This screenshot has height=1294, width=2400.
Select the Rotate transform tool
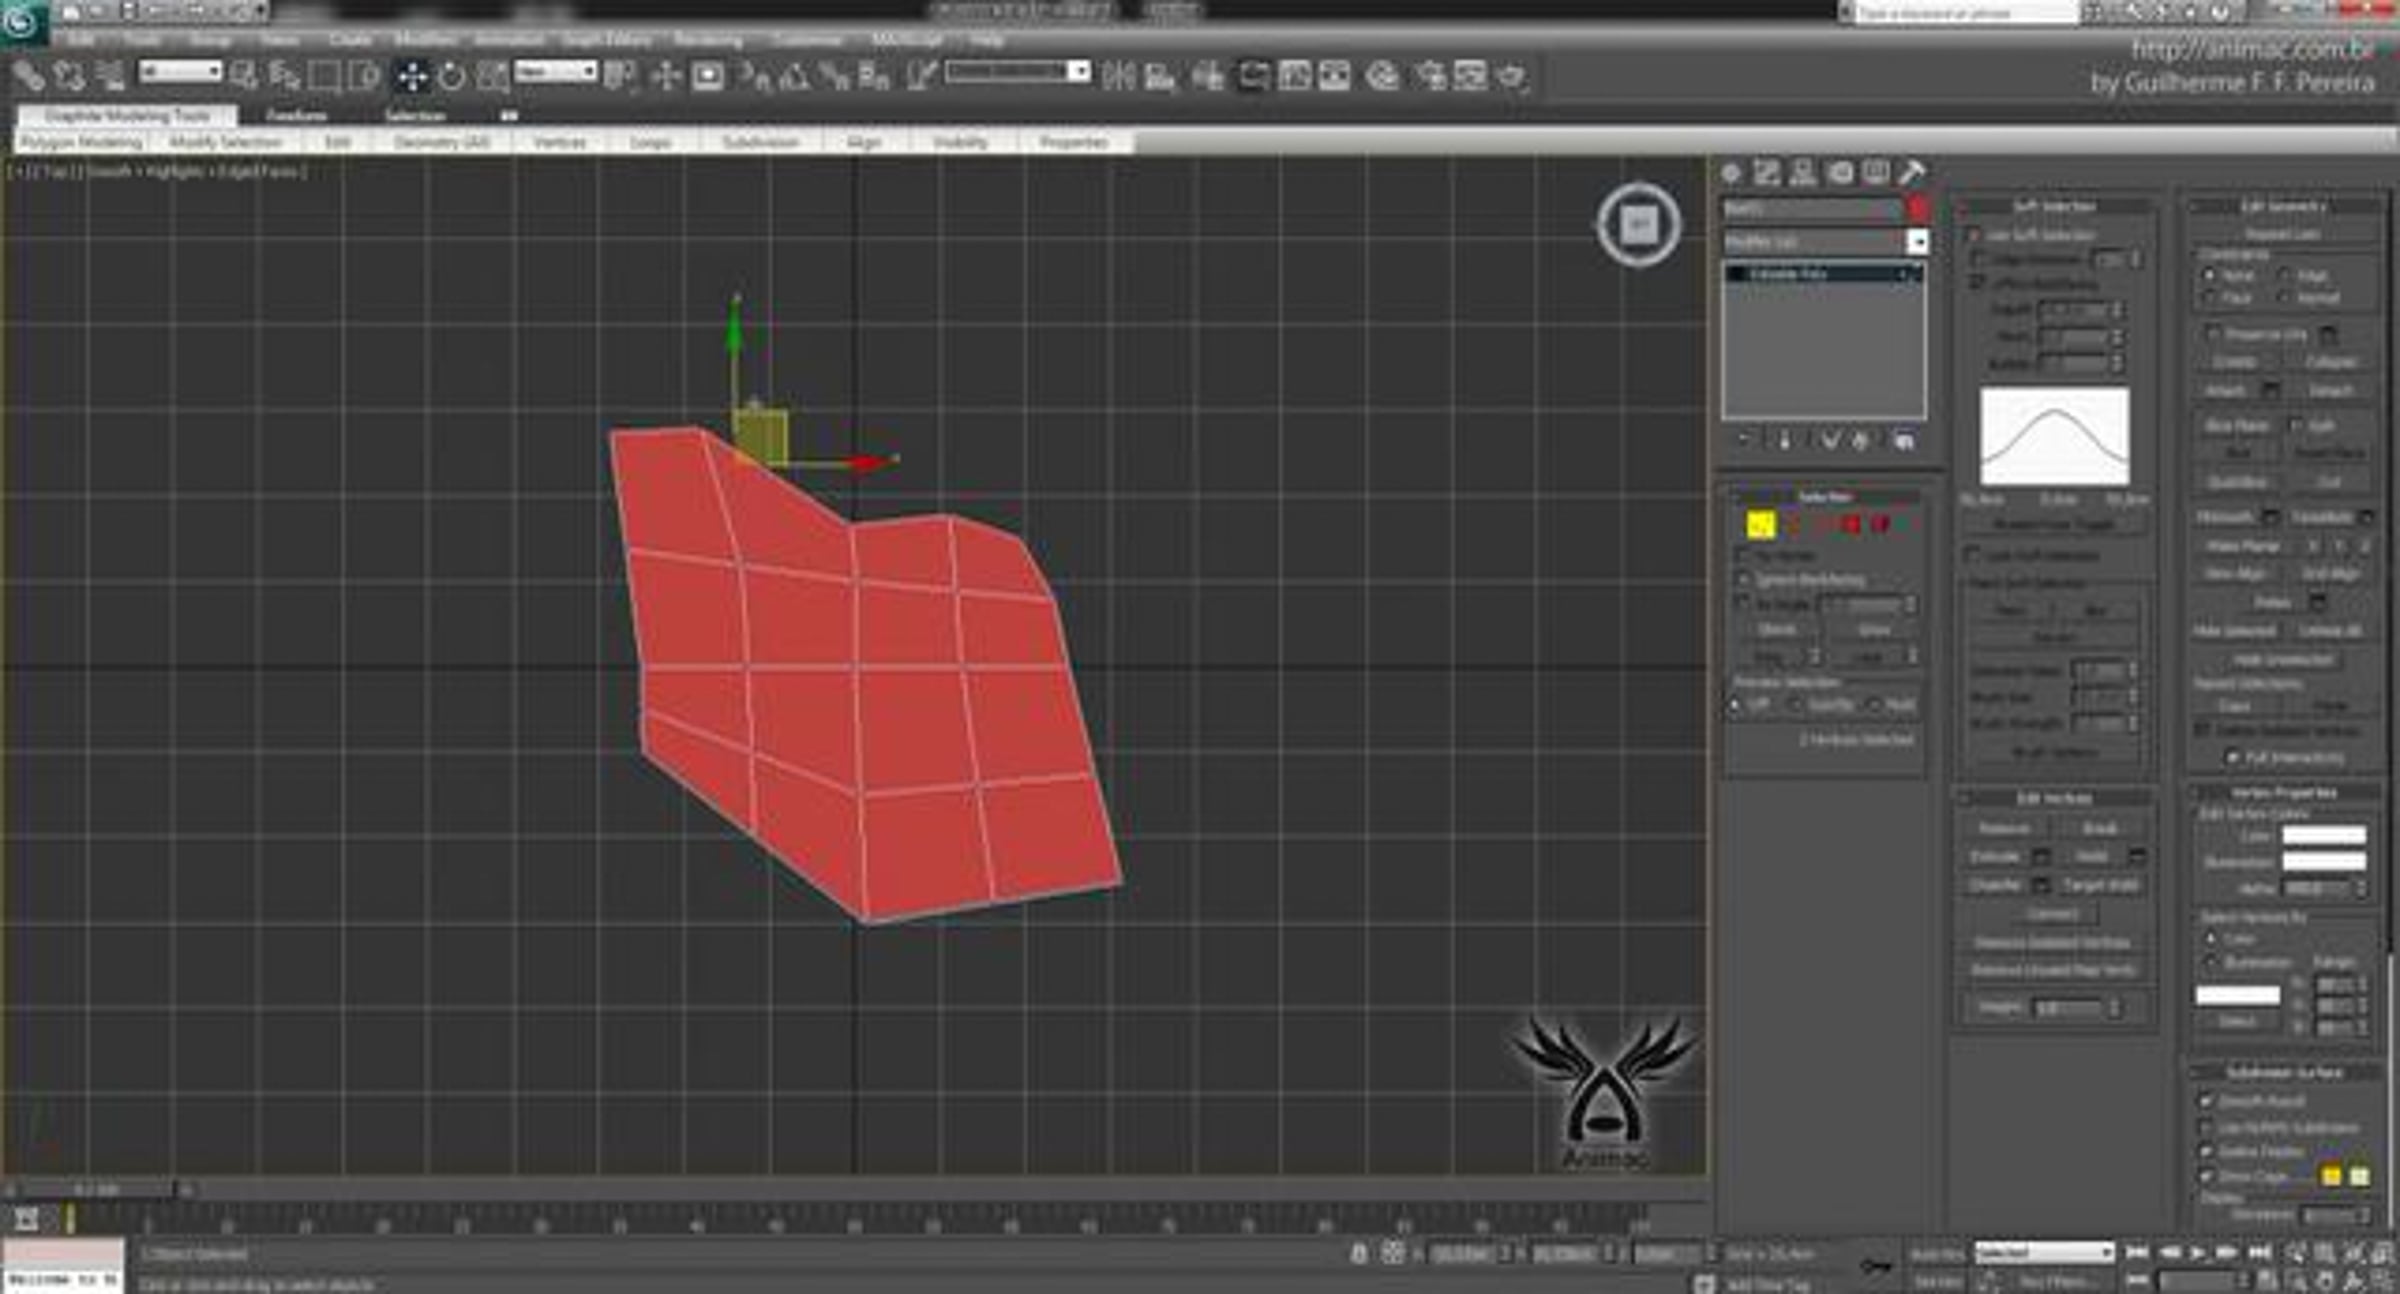pyautogui.click(x=452, y=77)
